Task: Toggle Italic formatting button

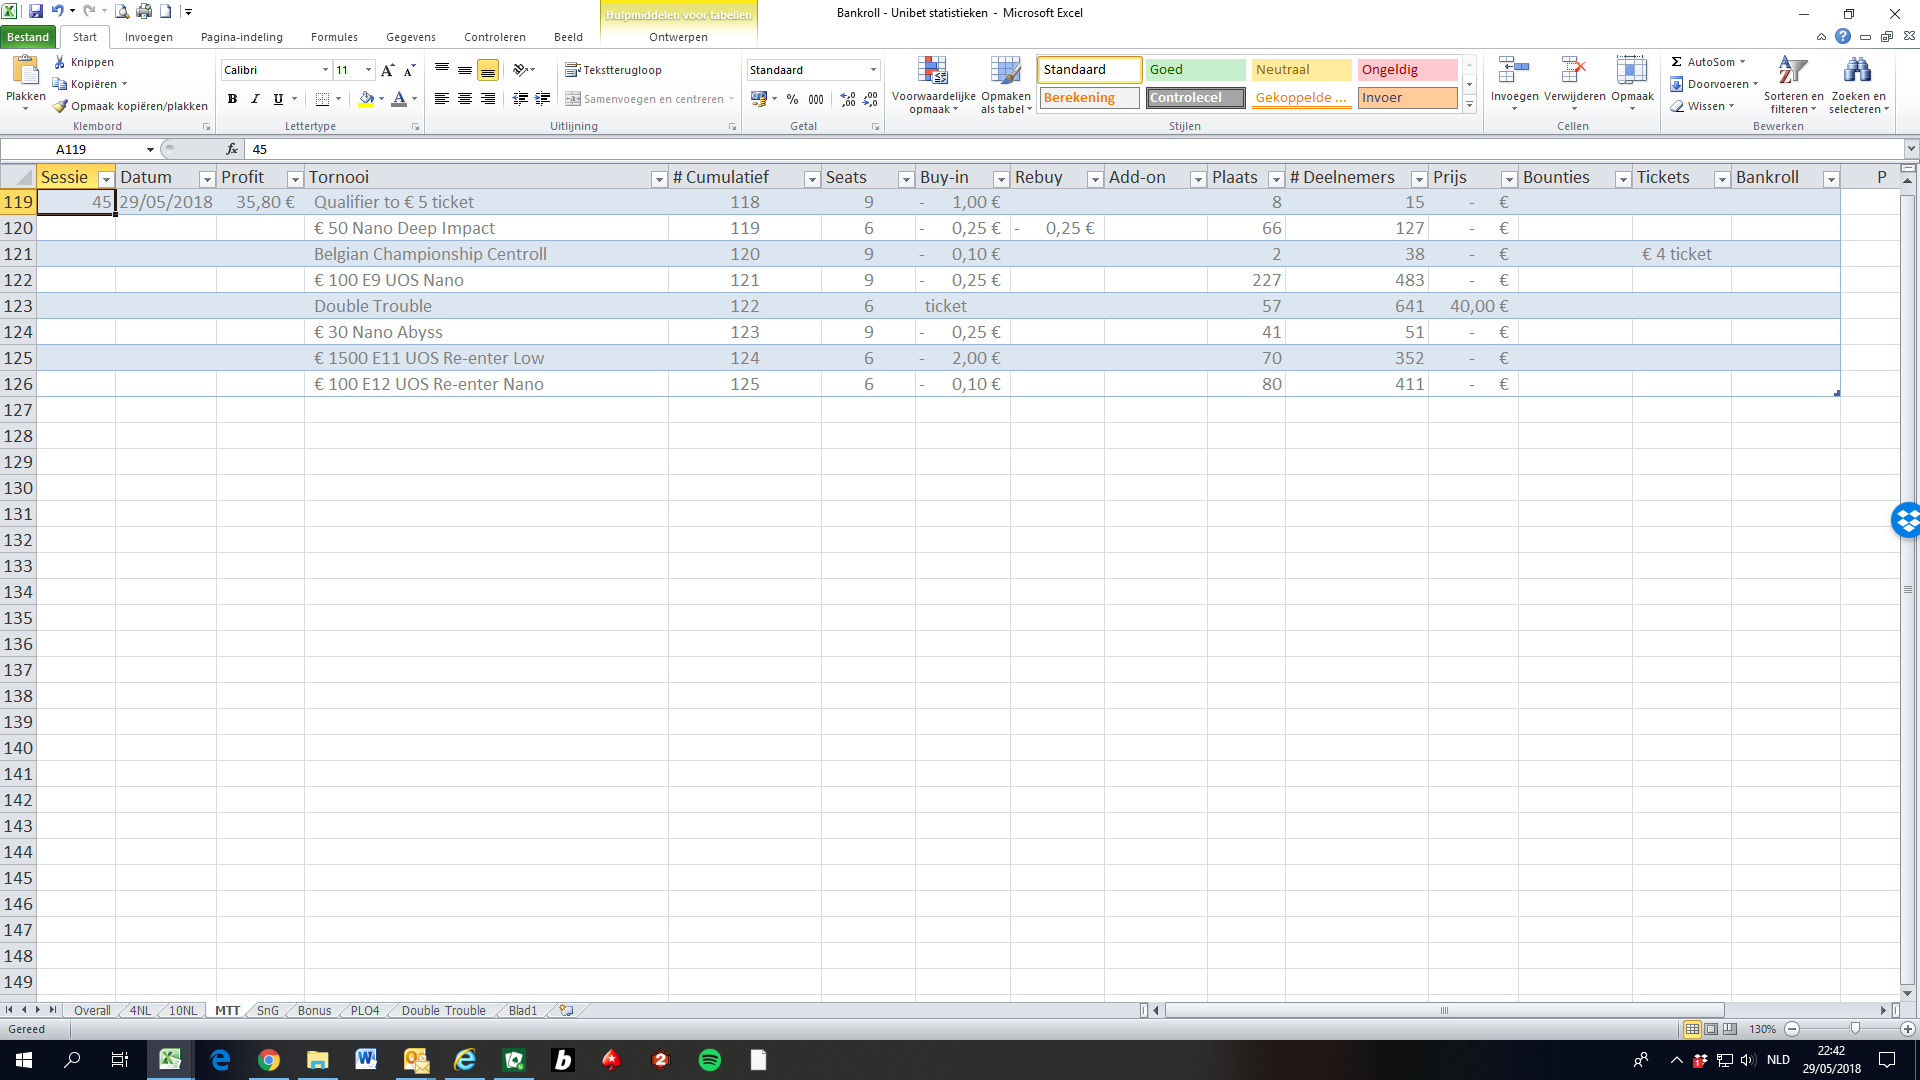Action: click(x=255, y=99)
